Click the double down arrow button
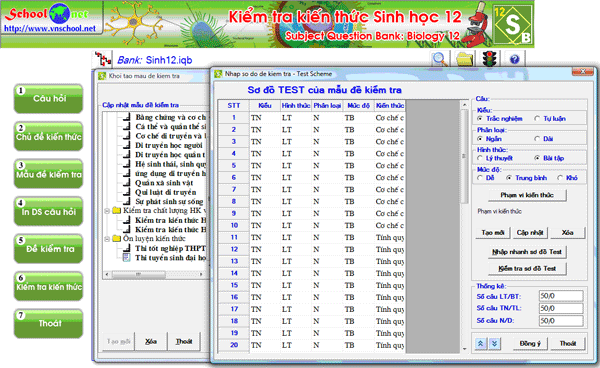This screenshot has width=600, height=368. click(494, 344)
